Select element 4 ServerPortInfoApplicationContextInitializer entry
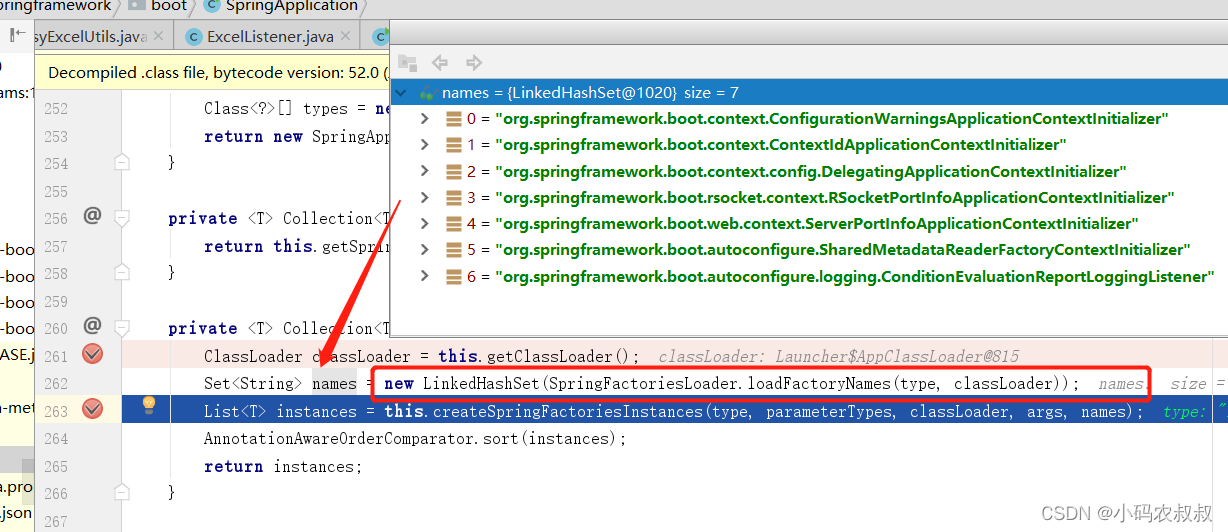 [816, 224]
